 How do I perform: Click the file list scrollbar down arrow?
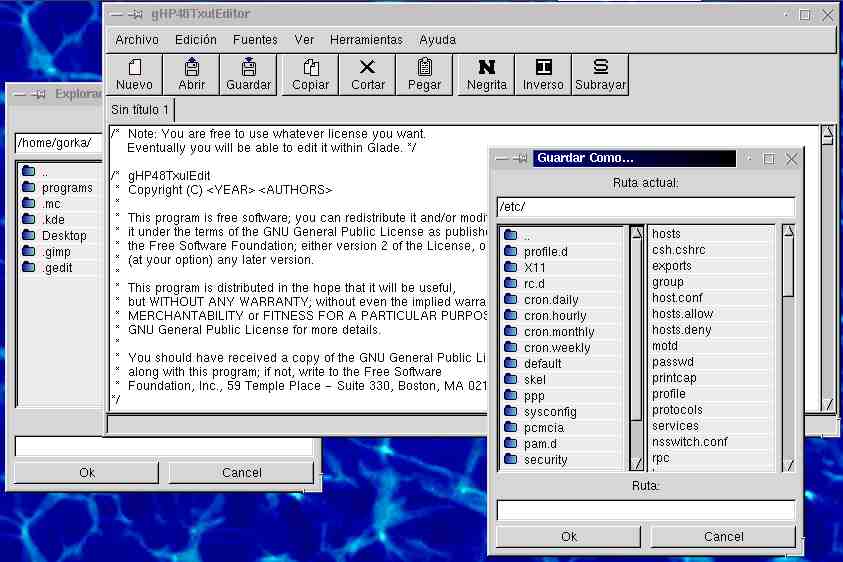pos(789,464)
